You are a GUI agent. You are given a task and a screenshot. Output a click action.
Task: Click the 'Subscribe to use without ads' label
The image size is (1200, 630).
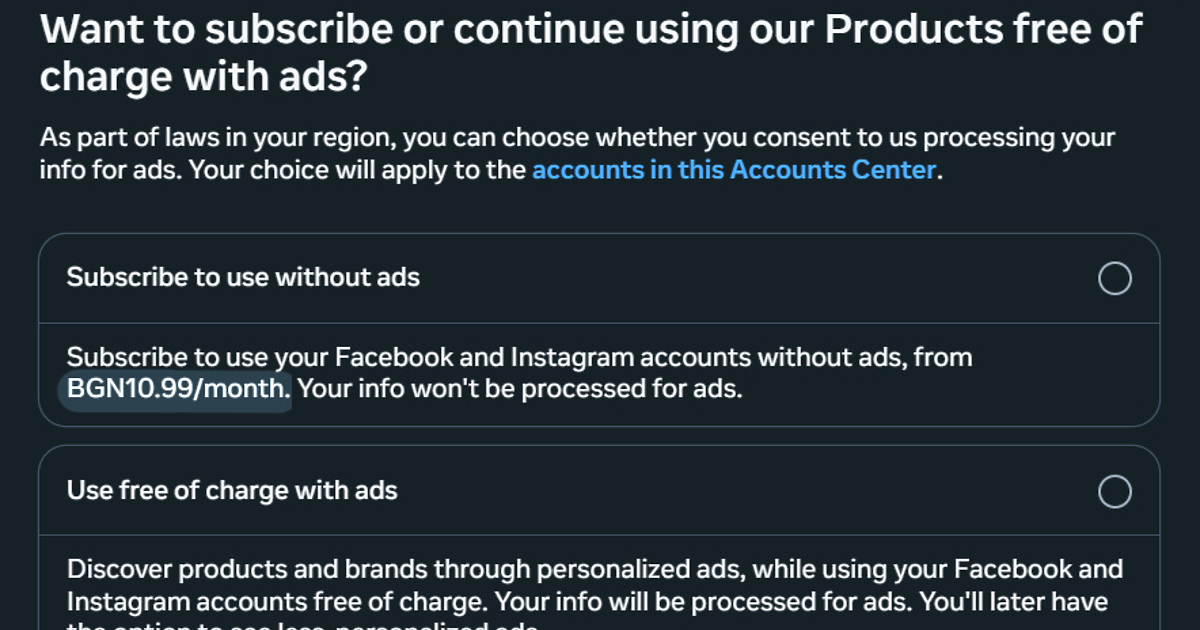tap(242, 278)
